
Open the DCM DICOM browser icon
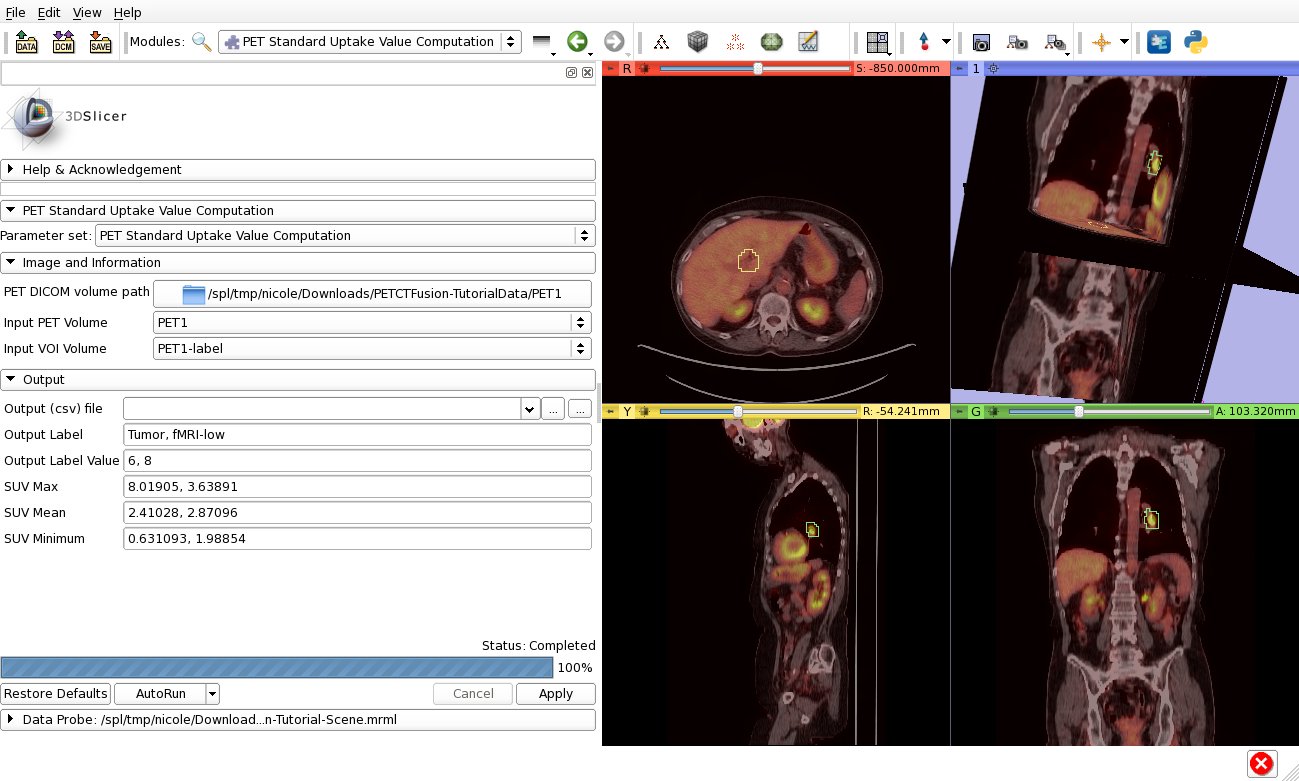(x=63, y=42)
